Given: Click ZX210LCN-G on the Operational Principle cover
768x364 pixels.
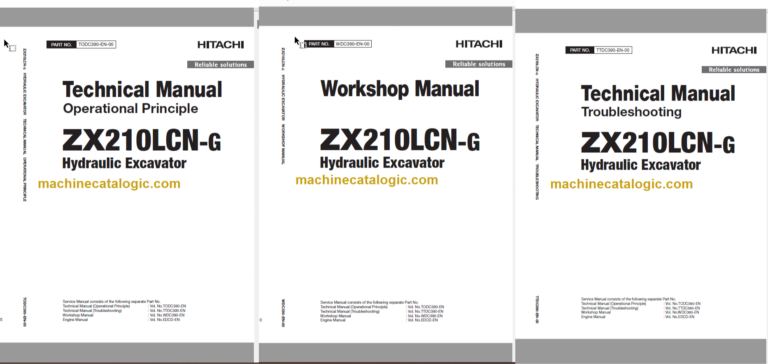Looking at the screenshot, I should pos(142,141).
